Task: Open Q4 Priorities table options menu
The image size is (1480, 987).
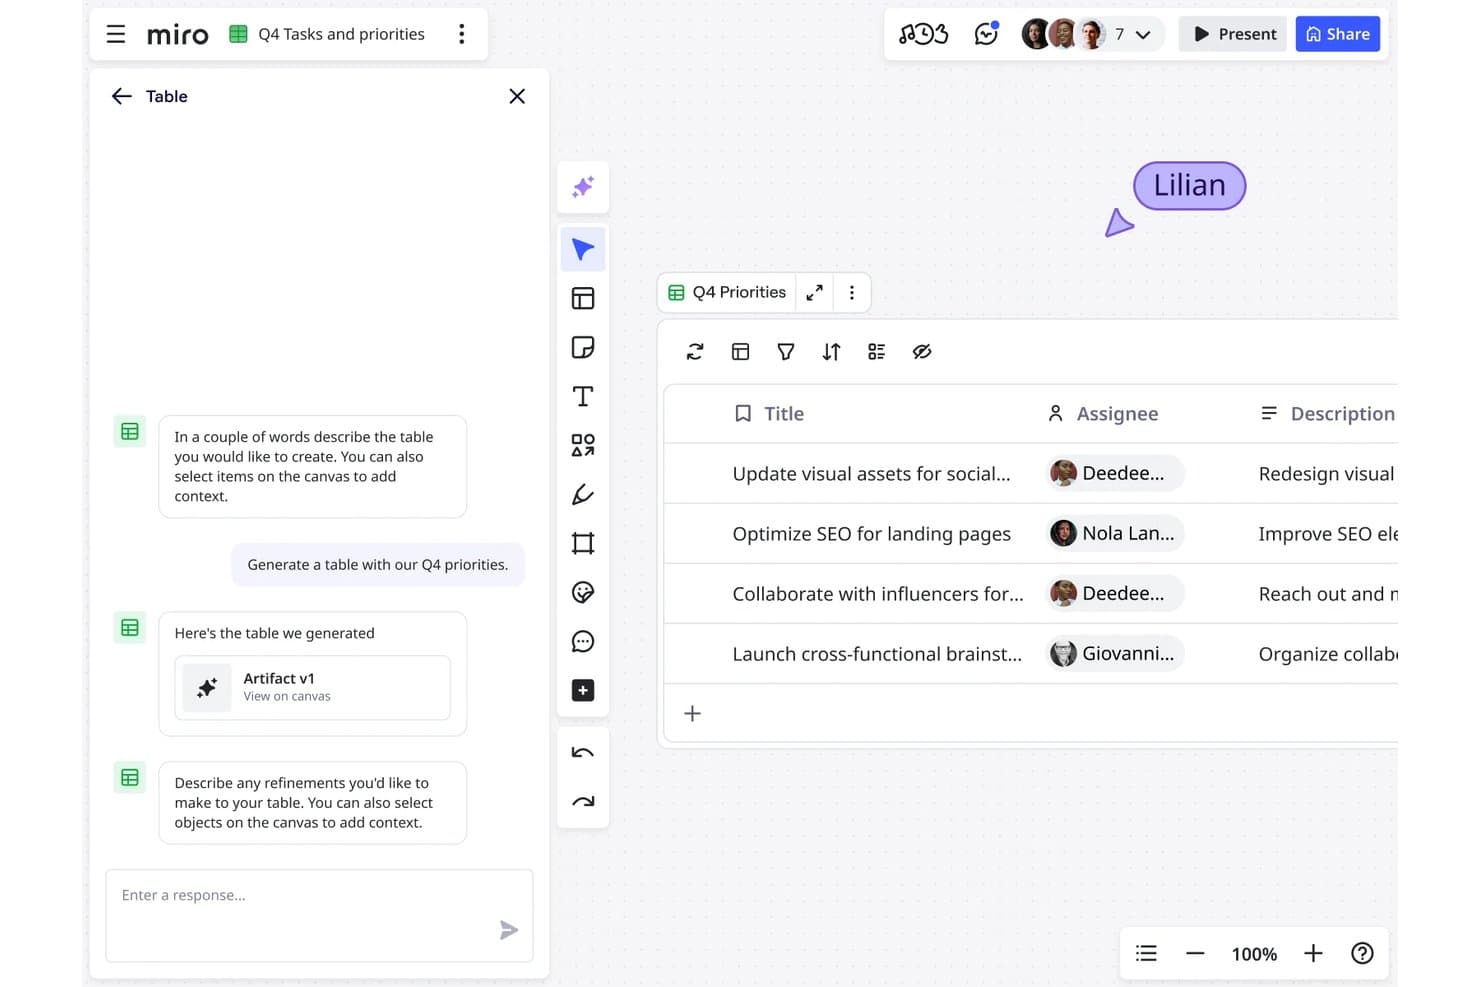Action: point(852,292)
